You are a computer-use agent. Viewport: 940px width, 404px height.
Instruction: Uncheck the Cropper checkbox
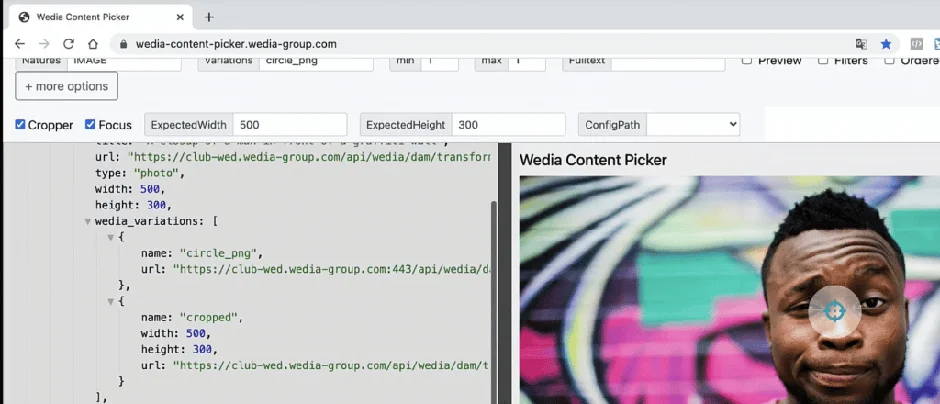coord(20,124)
